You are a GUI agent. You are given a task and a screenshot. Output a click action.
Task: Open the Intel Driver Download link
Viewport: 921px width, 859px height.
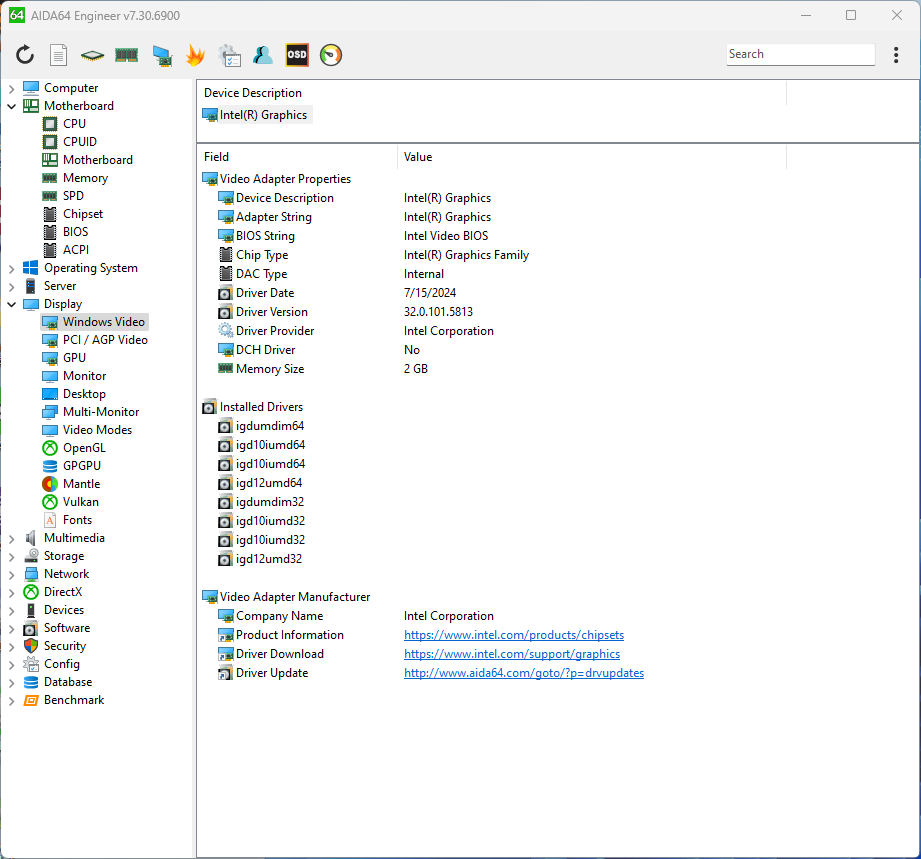click(x=511, y=654)
